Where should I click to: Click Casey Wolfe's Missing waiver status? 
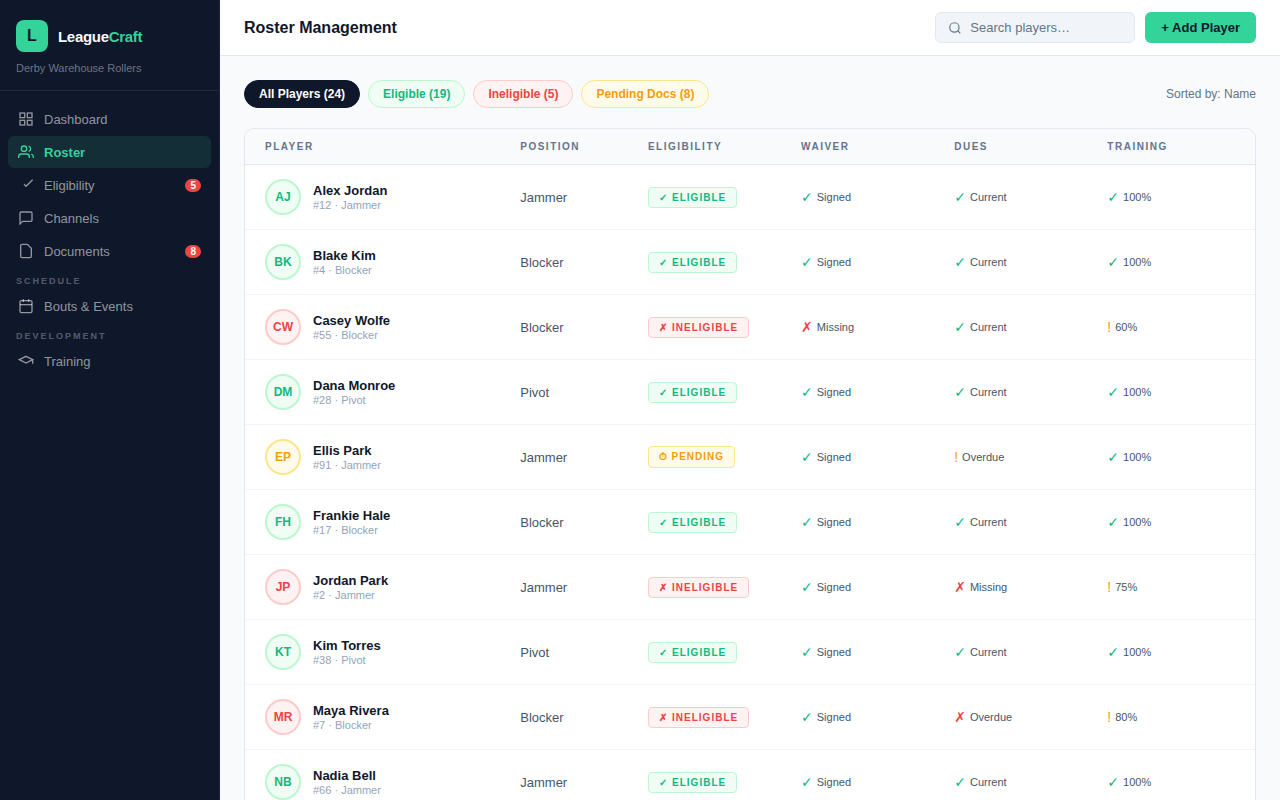coord(828,327)
